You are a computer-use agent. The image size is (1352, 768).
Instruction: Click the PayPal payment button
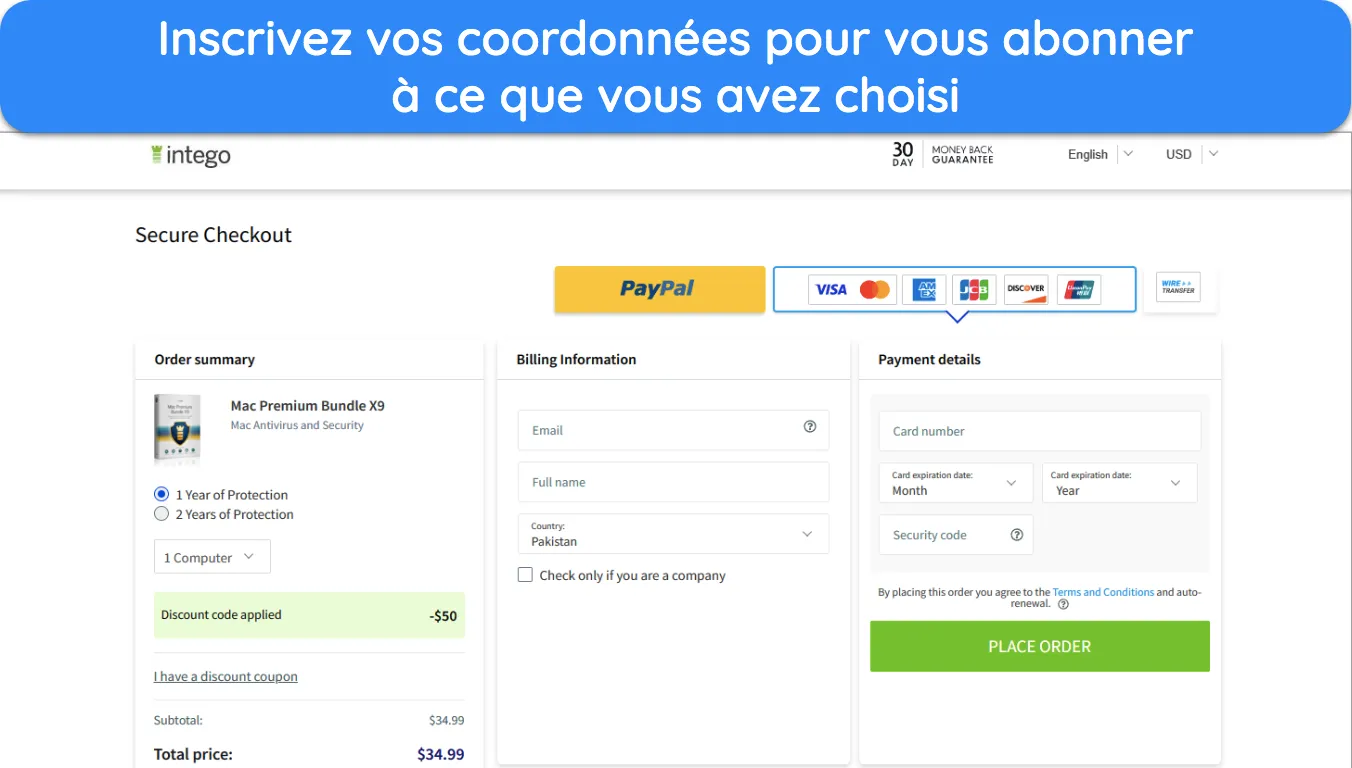pos(660,289)
